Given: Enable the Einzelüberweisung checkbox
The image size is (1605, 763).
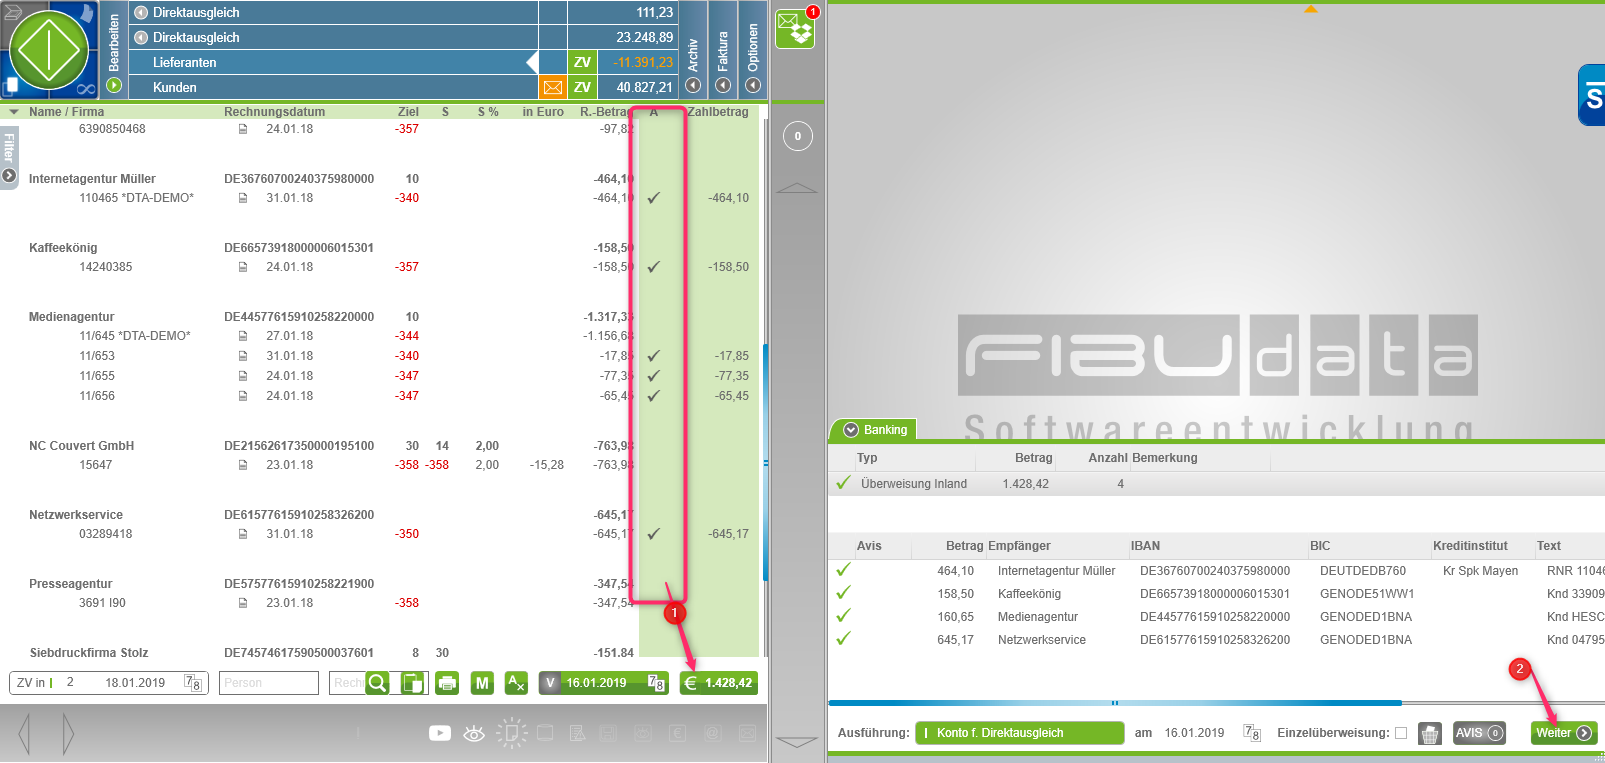Looking at the screenshot, I should click(x=1401, y=733).
